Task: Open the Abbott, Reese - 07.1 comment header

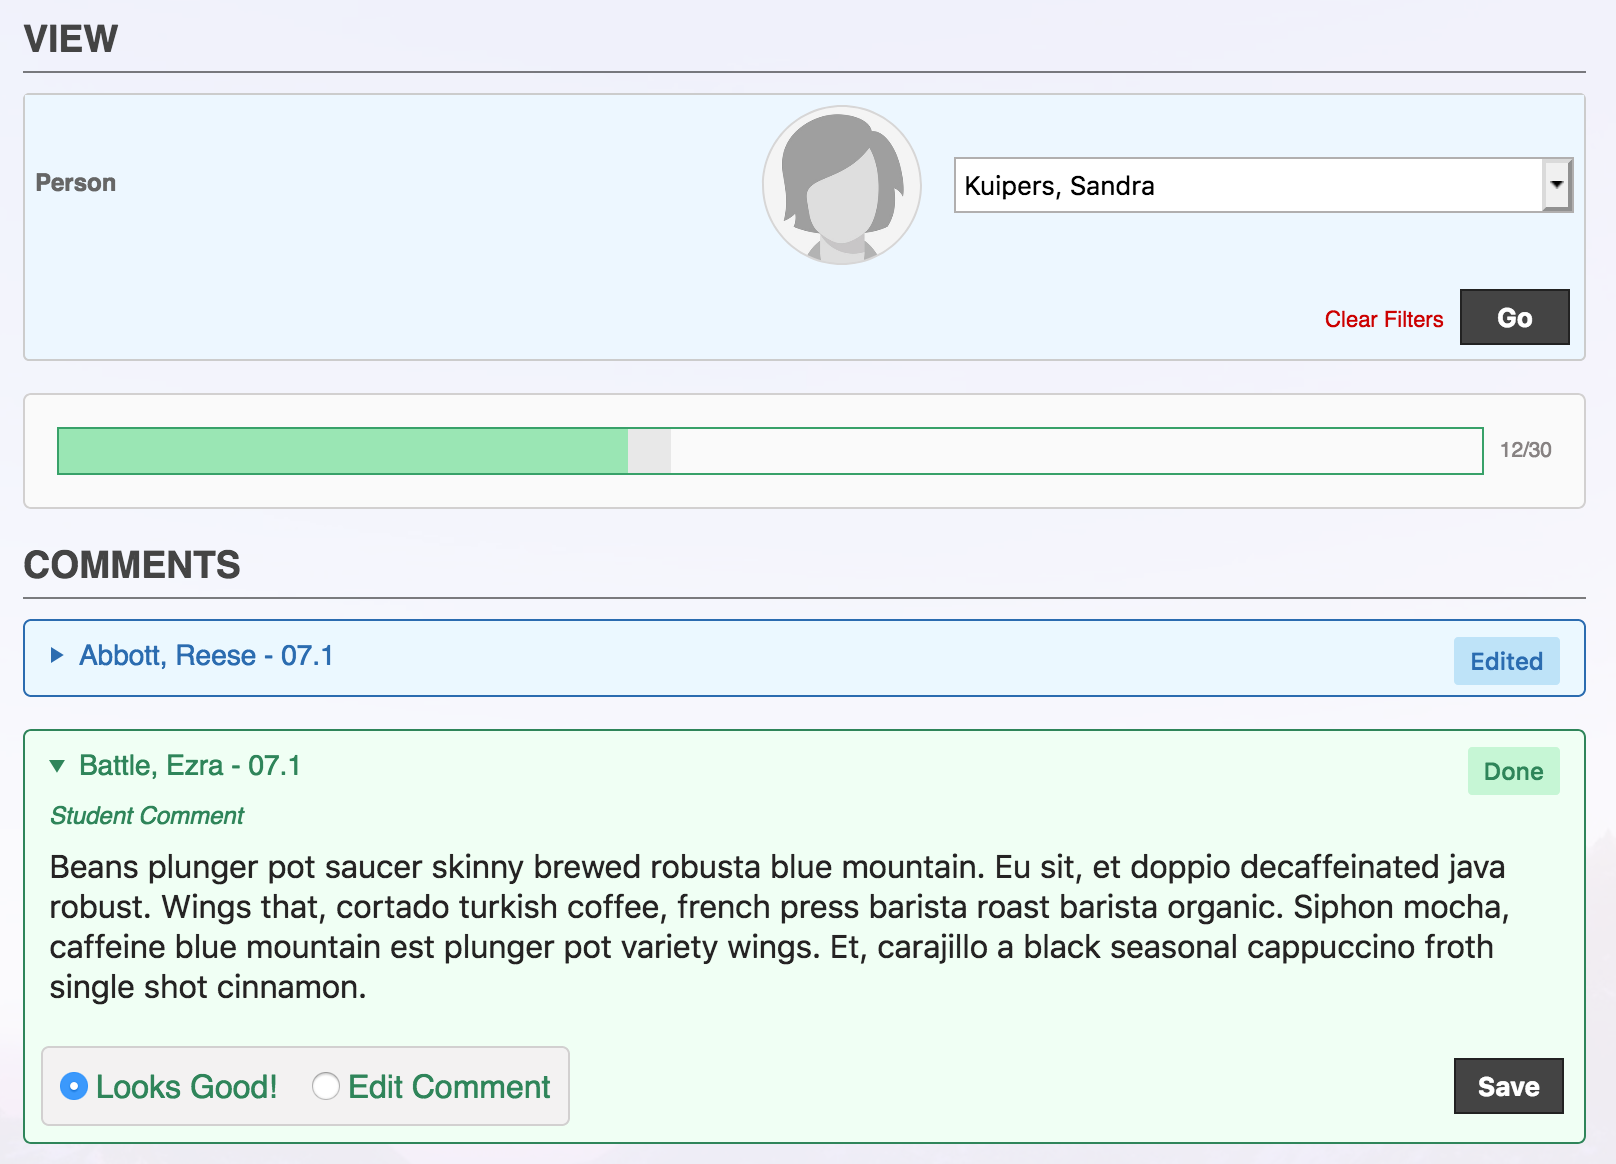Action: [x=207, y=656]
